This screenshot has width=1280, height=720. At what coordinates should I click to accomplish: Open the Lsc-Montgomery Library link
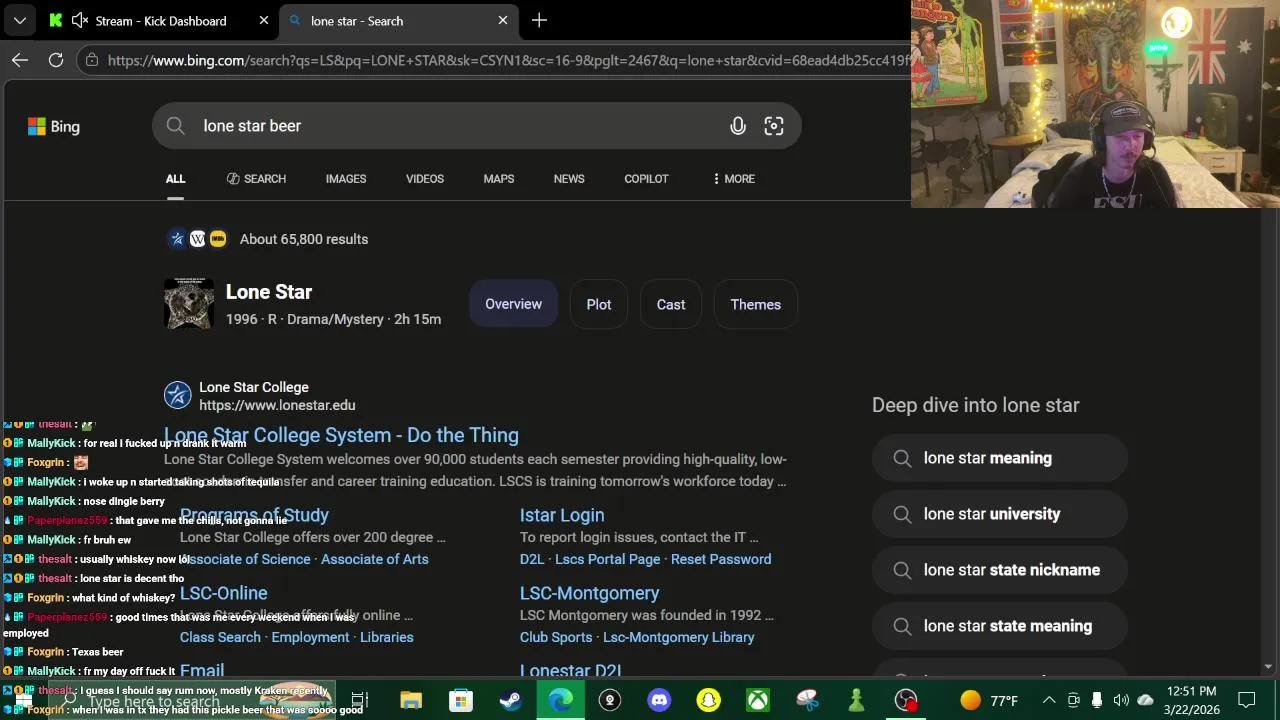[679, 637]
